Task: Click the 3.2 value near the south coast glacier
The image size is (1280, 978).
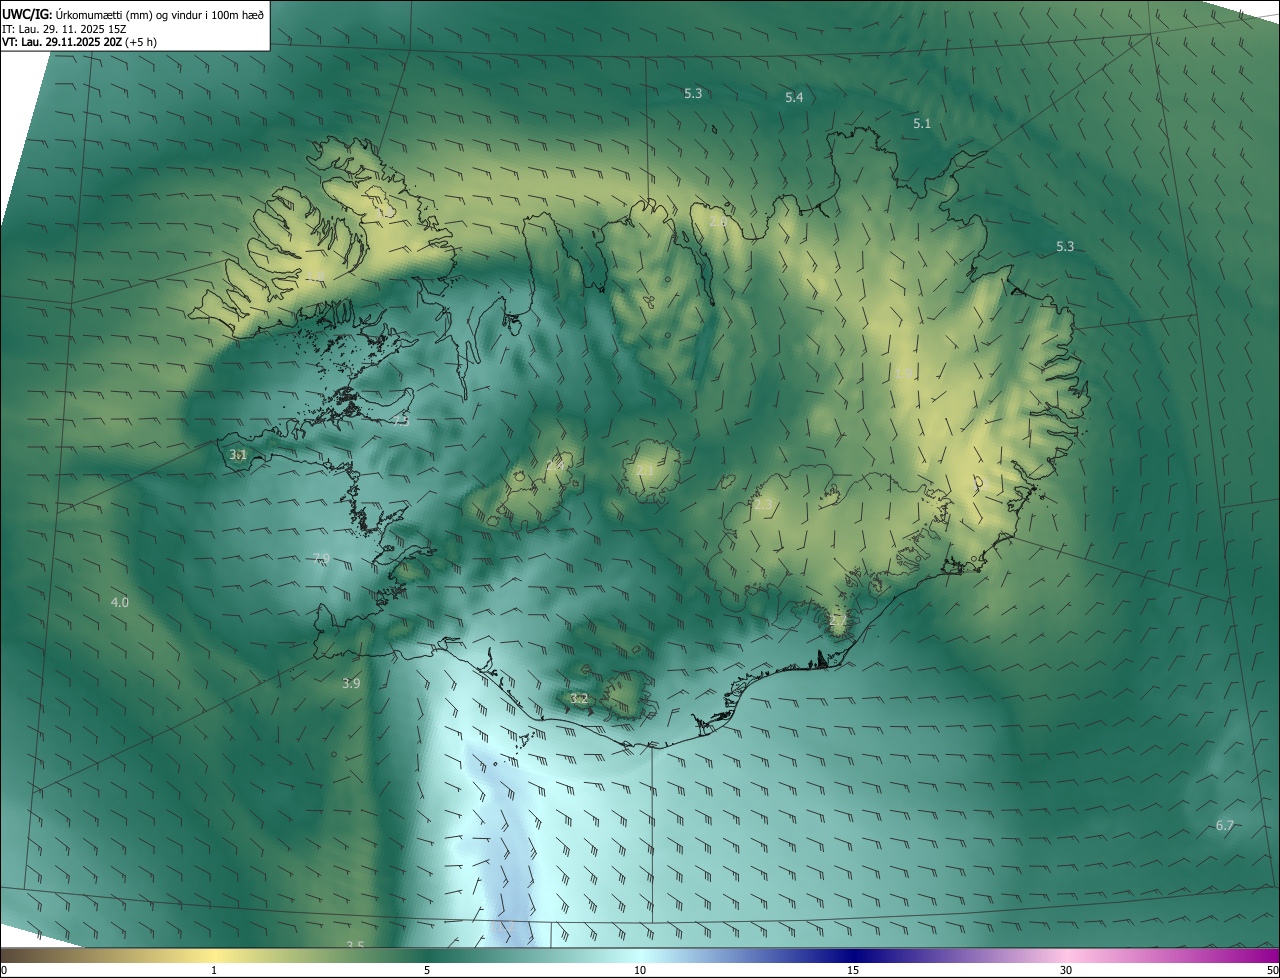Action: tap(579, 698)
